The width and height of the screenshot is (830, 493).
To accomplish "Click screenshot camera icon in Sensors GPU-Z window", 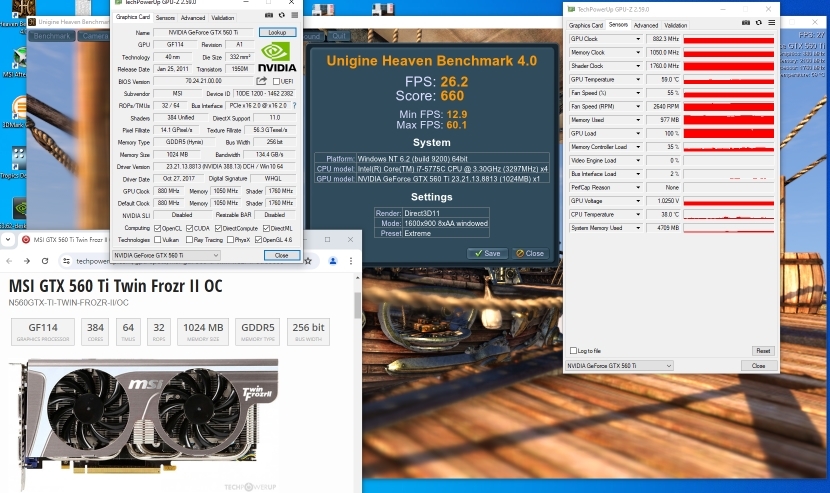I will click(746, 23).
